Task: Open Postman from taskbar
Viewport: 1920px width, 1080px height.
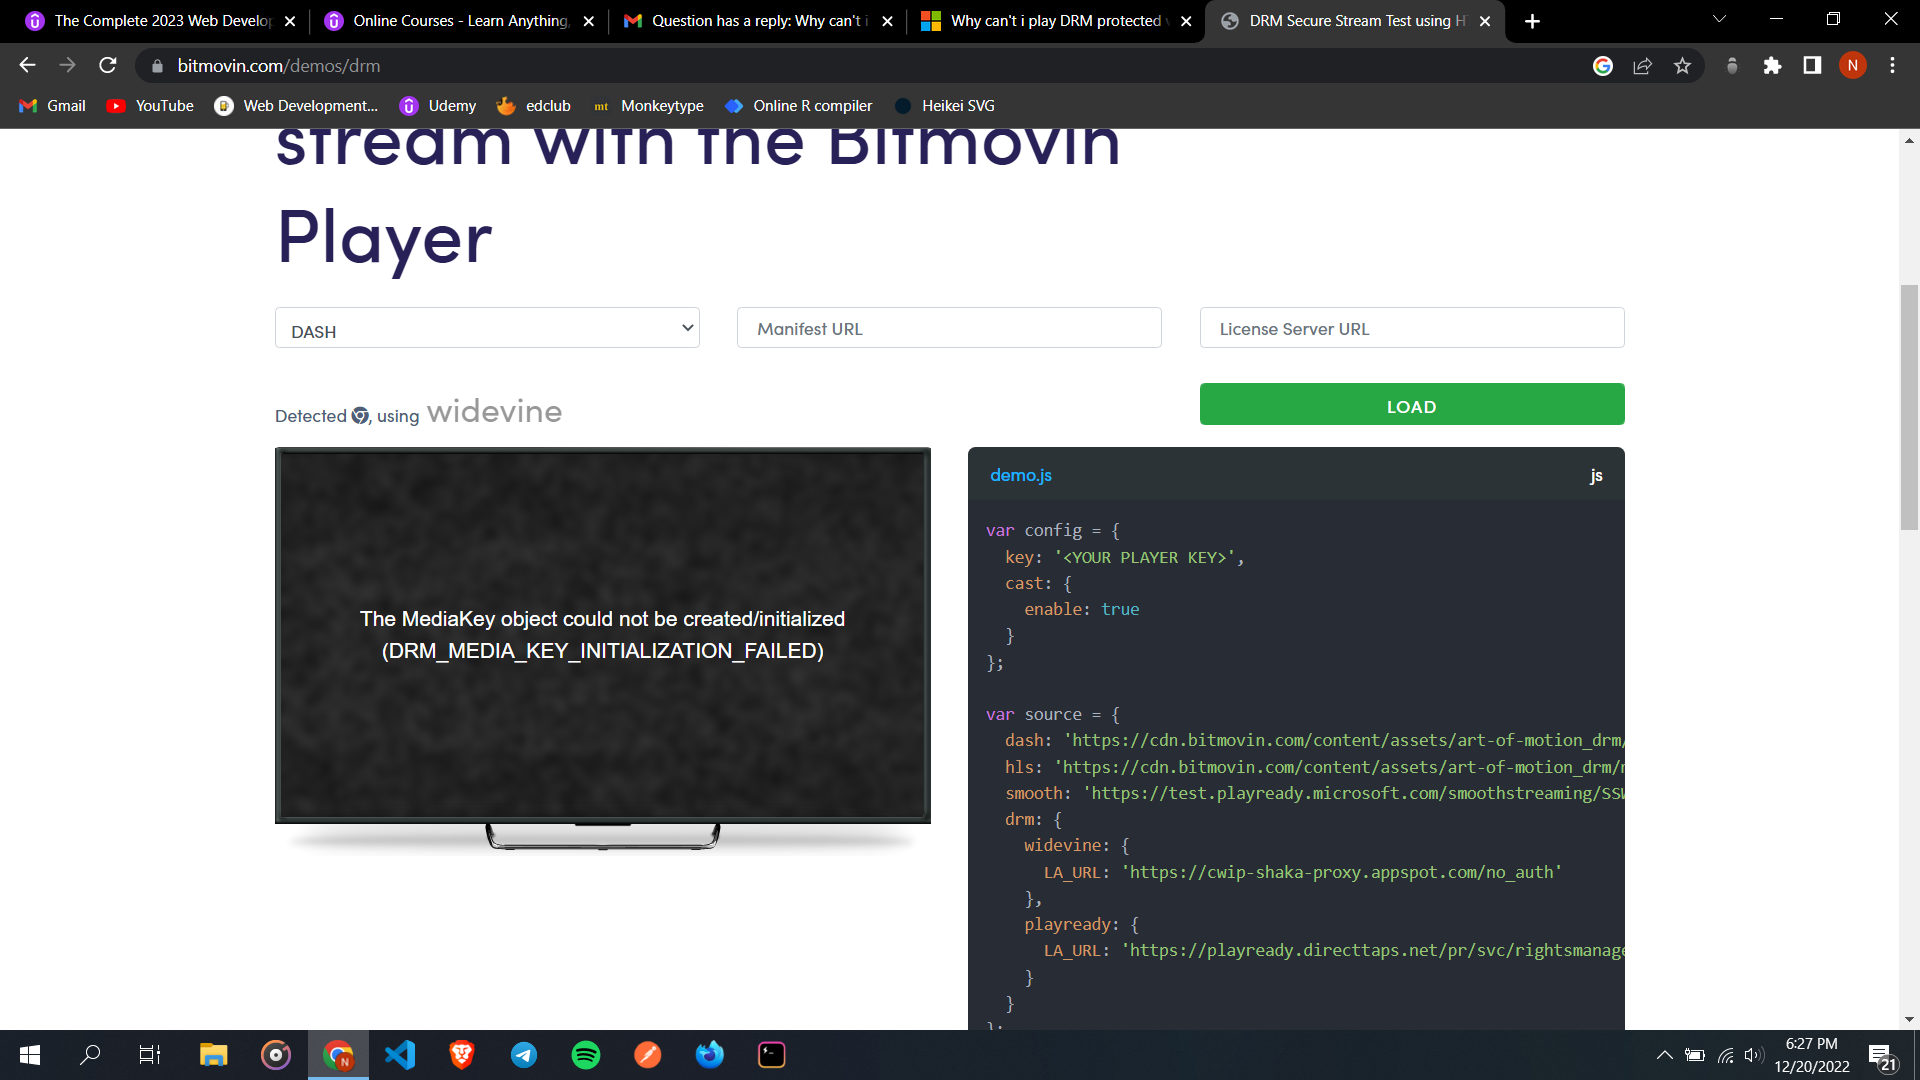Action: coord(648,1055)
